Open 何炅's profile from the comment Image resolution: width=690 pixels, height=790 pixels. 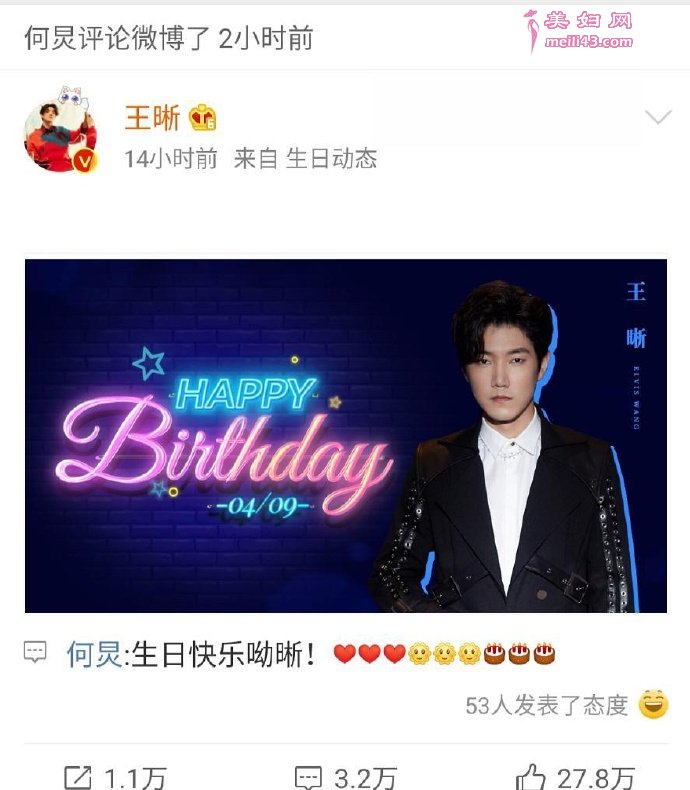click(x=94, y=654)
